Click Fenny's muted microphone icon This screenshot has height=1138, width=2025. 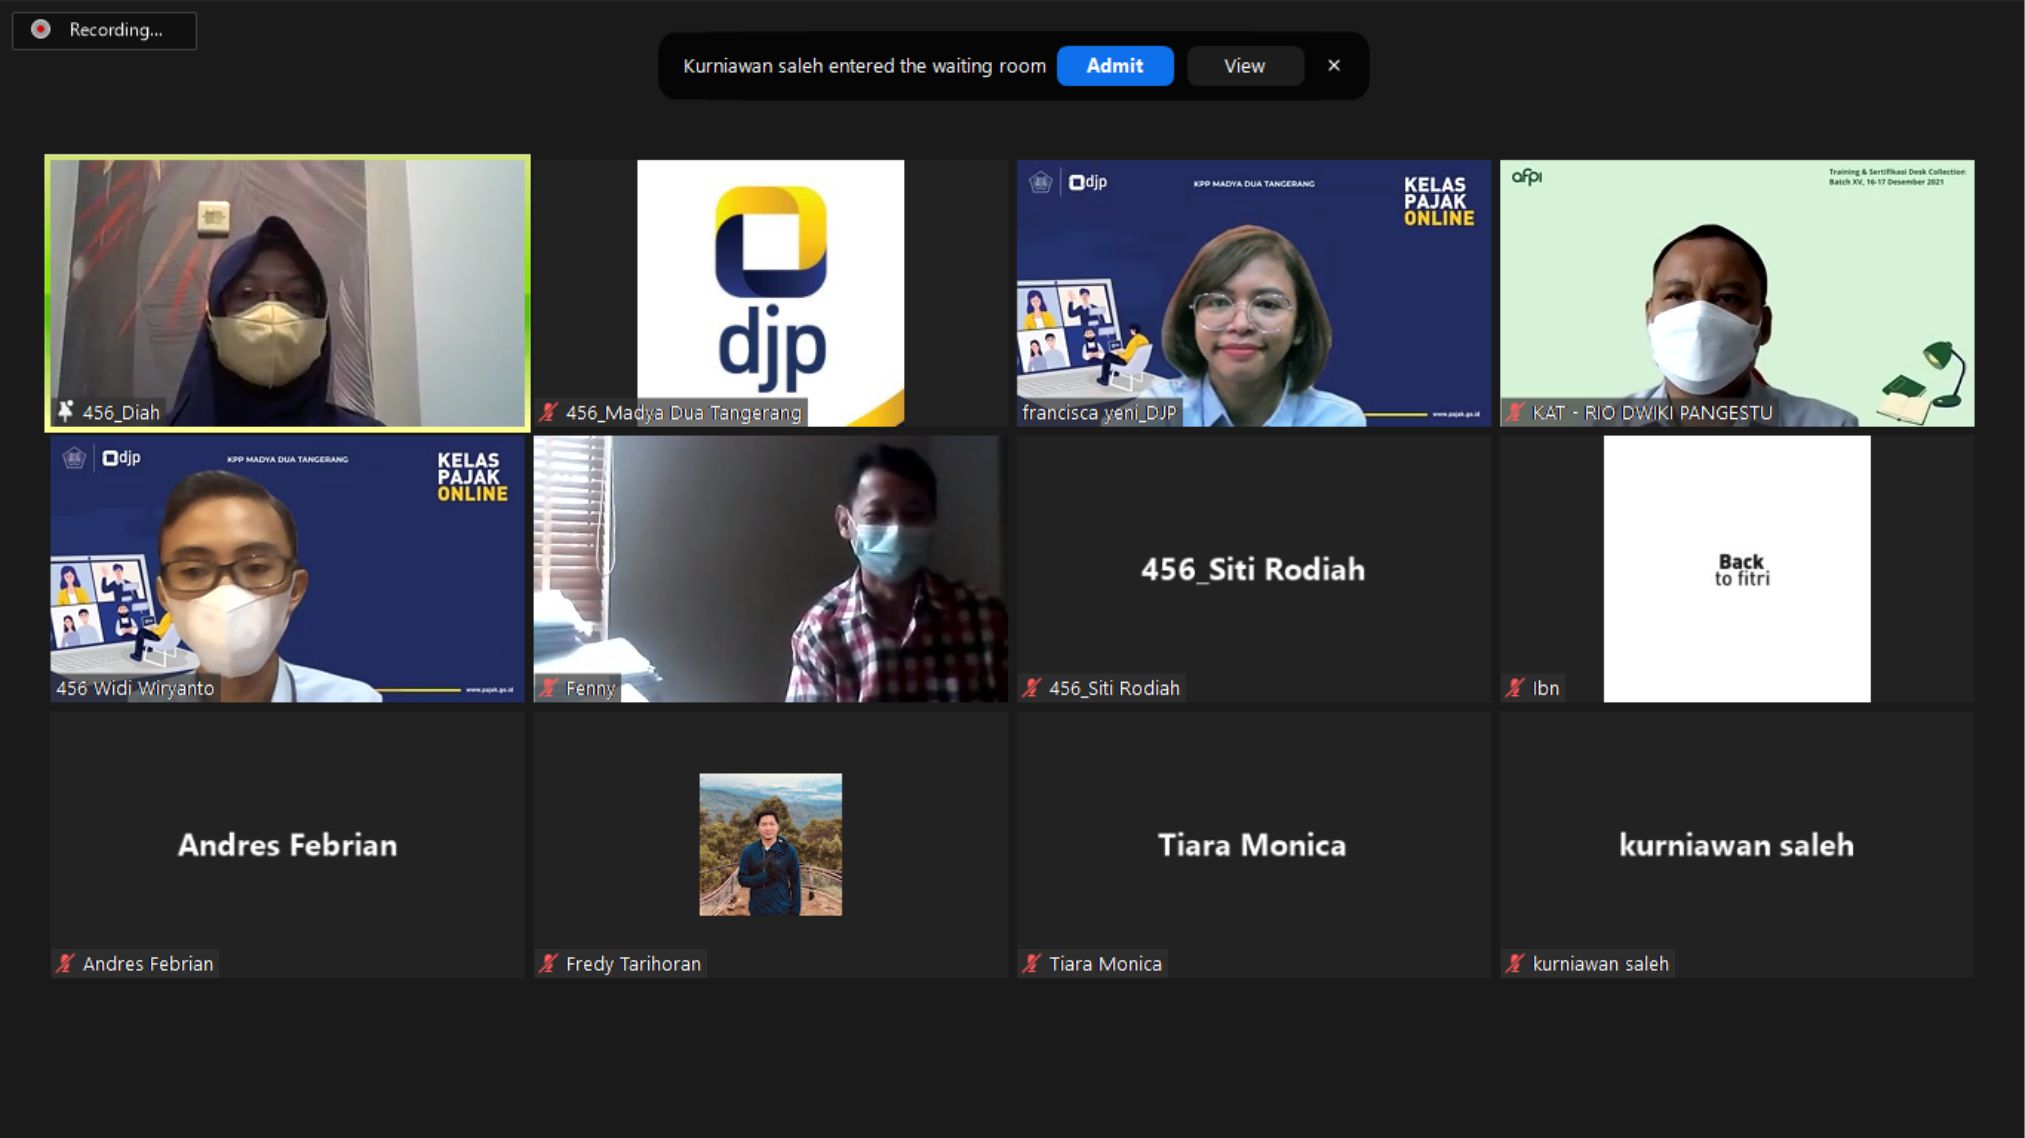click(x=548, y=688)
